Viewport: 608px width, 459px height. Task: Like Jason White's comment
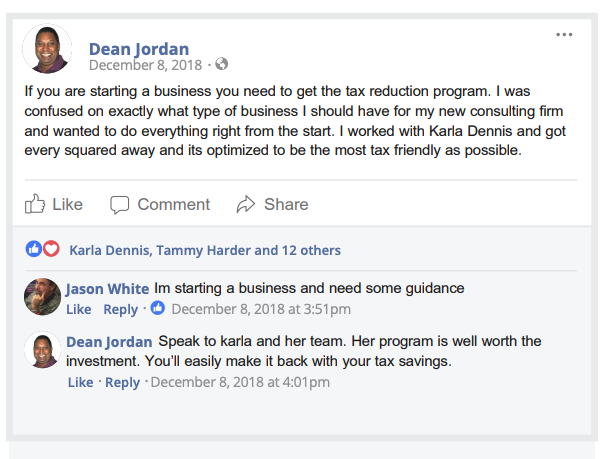click(x=79, y=309)
